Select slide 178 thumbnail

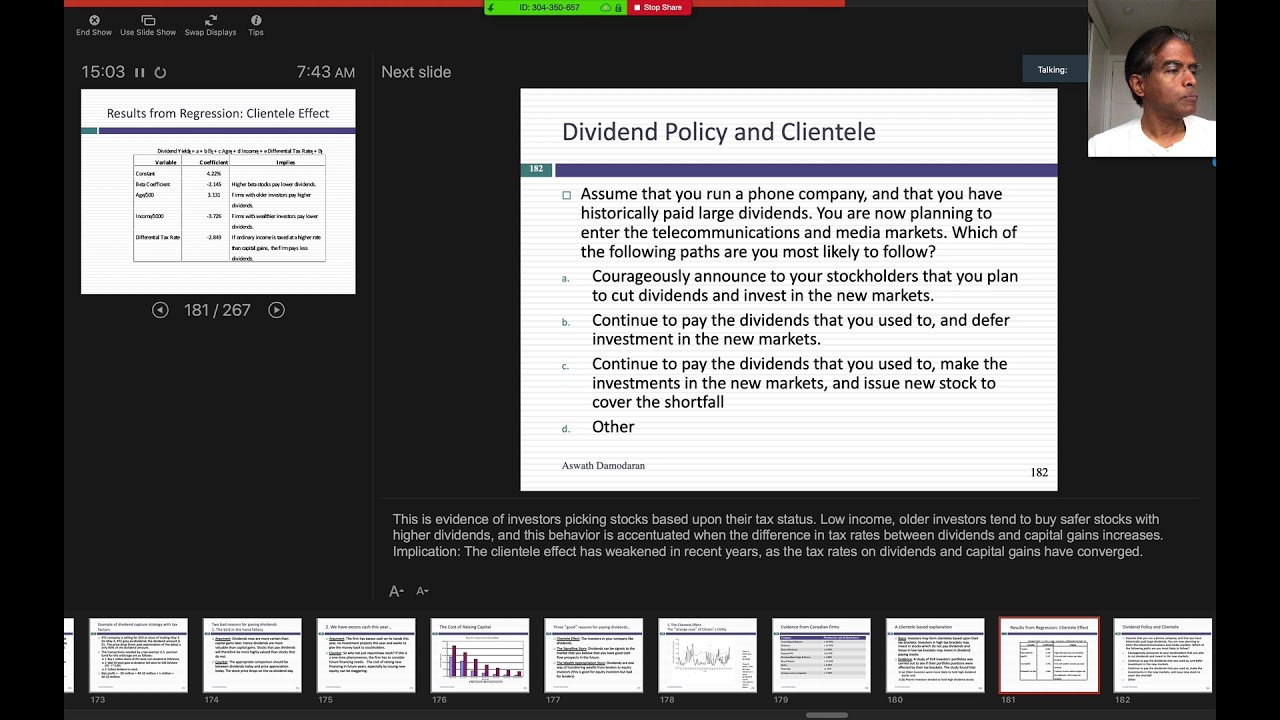click(x=708, y=655)
